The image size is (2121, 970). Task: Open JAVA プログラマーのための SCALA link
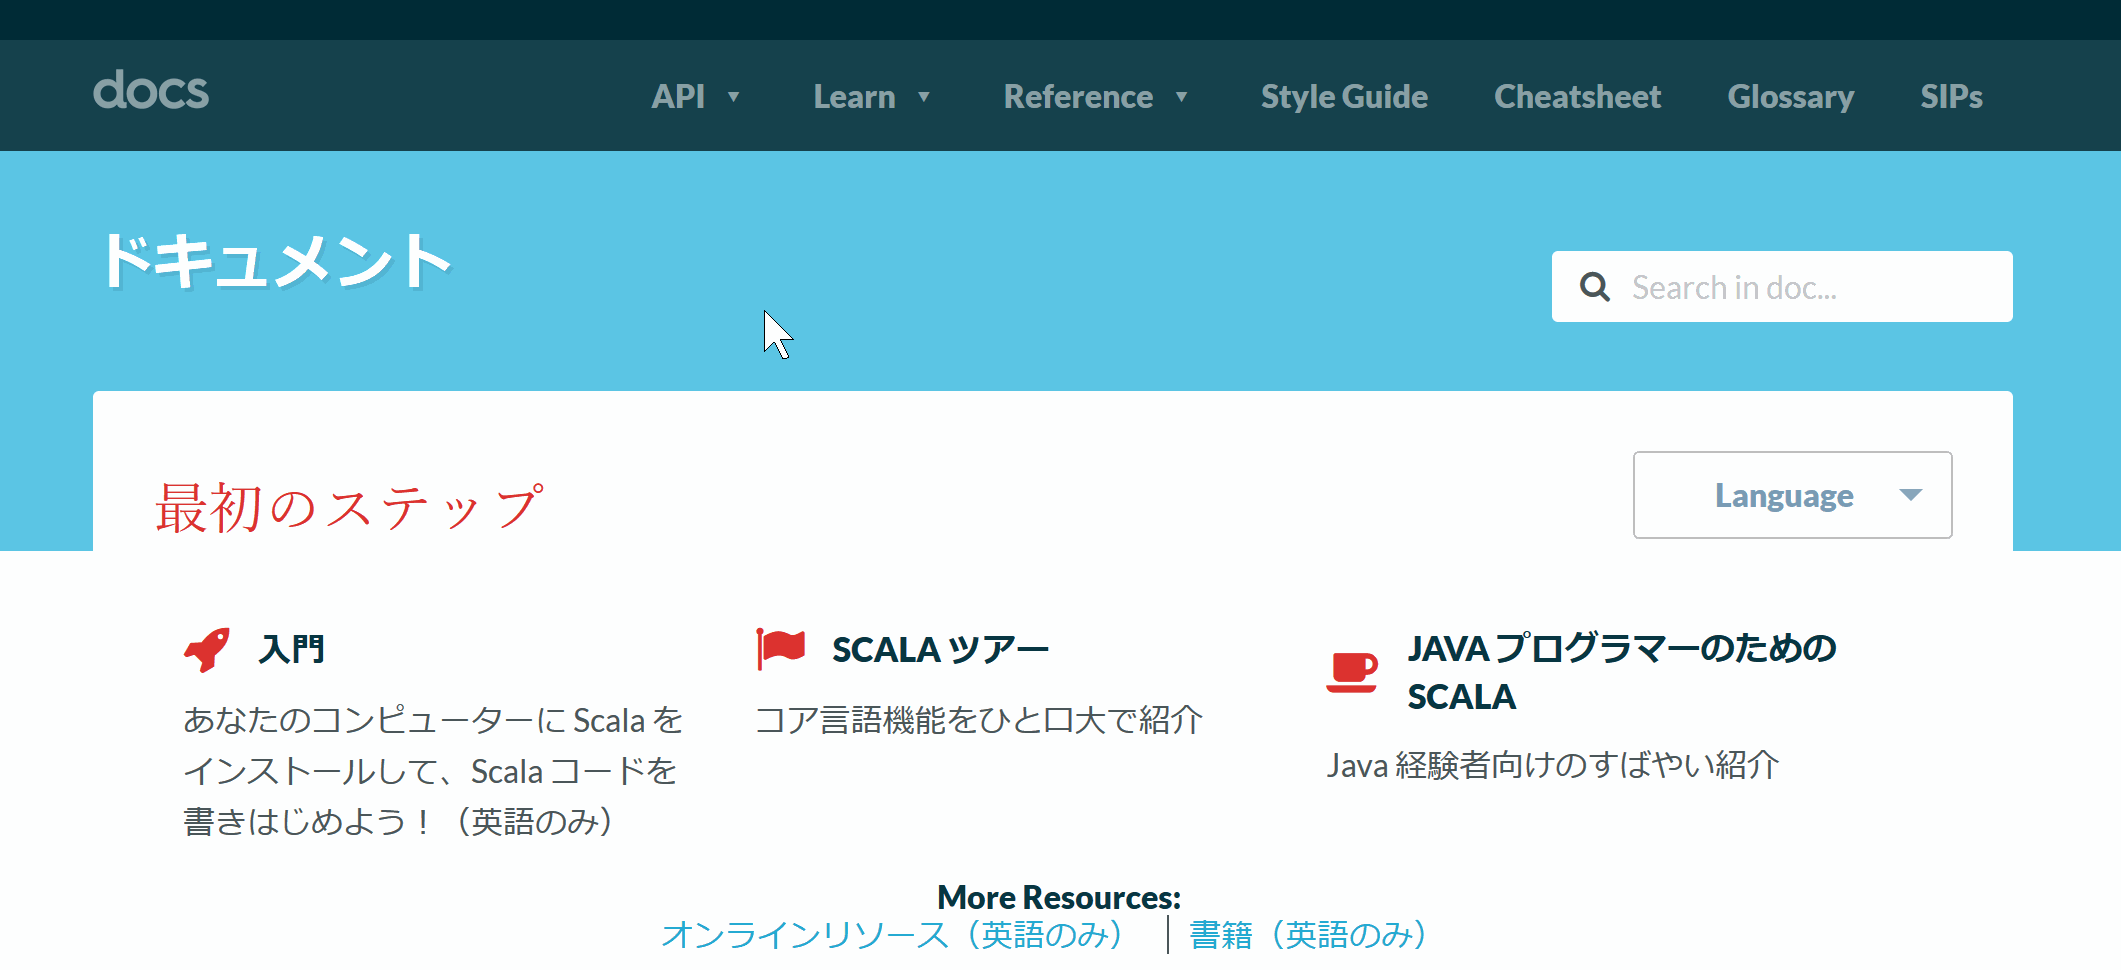tap(1622, 672)
